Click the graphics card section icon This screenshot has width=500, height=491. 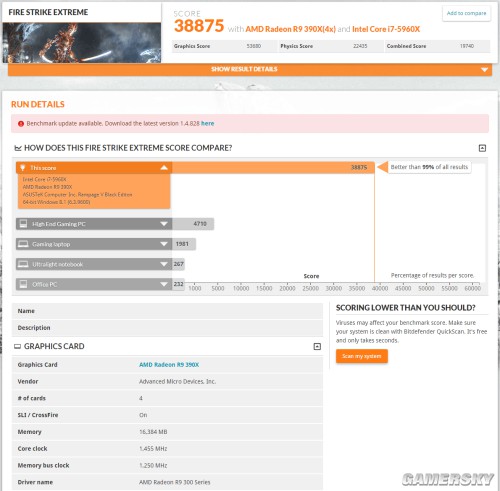pyautogui.click(x=17, y=347)
